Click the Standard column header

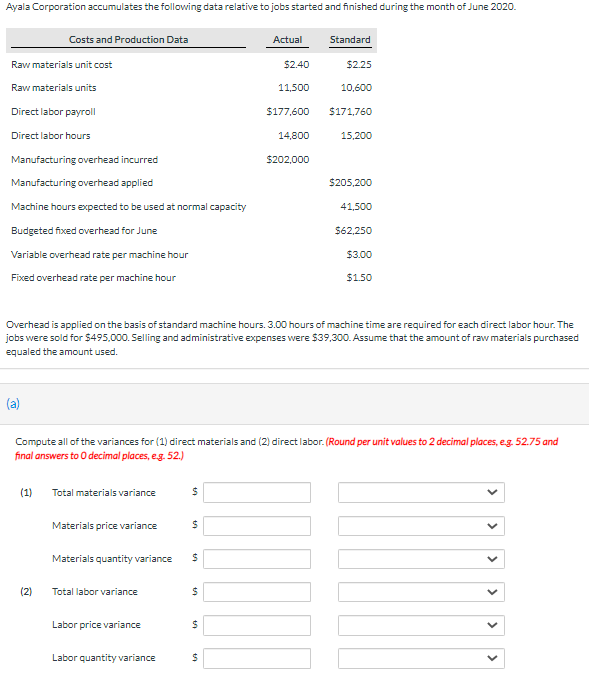pos(350,40)
